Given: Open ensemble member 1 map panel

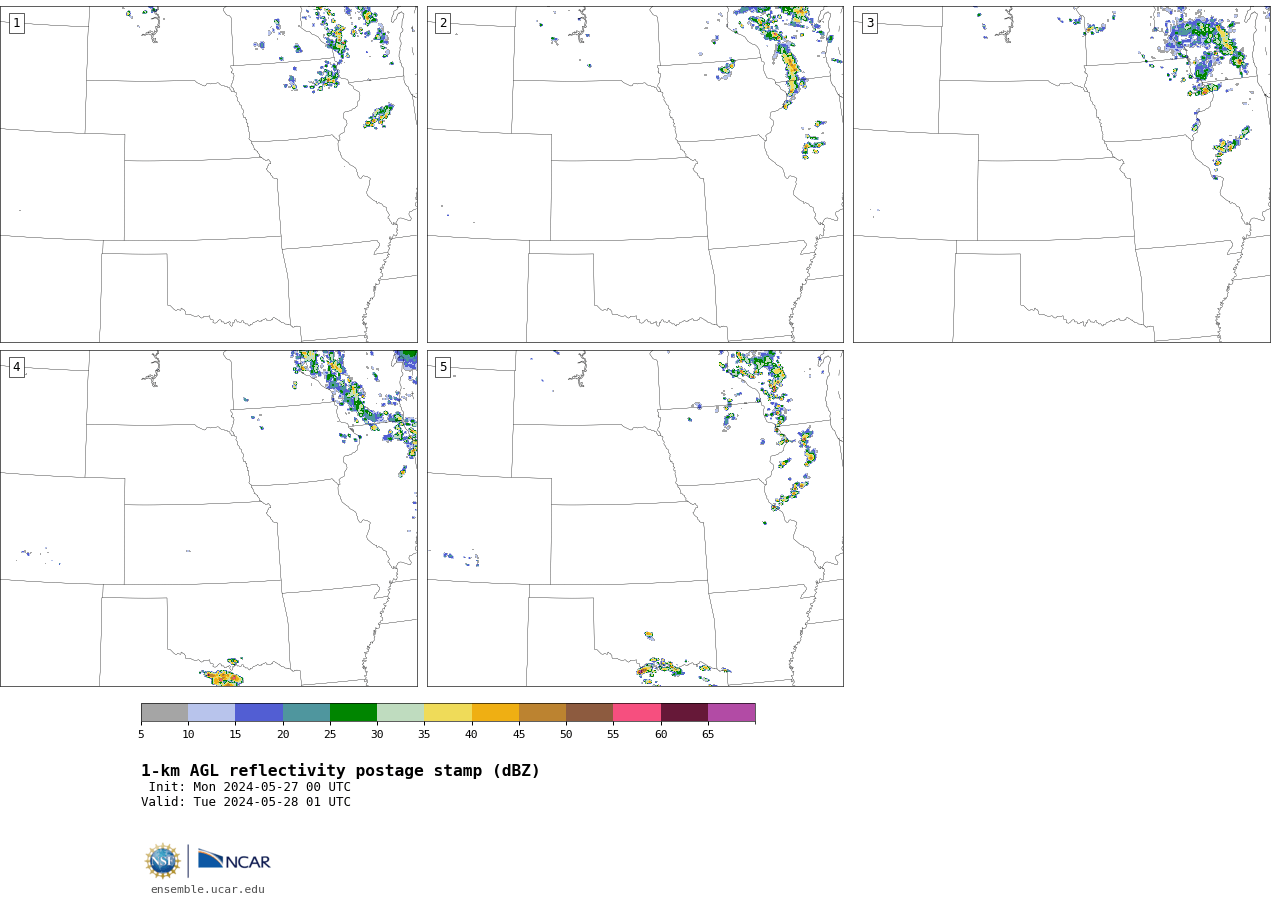Looking at the screenshot, I should pyautogui.click(x=209, y=174).
